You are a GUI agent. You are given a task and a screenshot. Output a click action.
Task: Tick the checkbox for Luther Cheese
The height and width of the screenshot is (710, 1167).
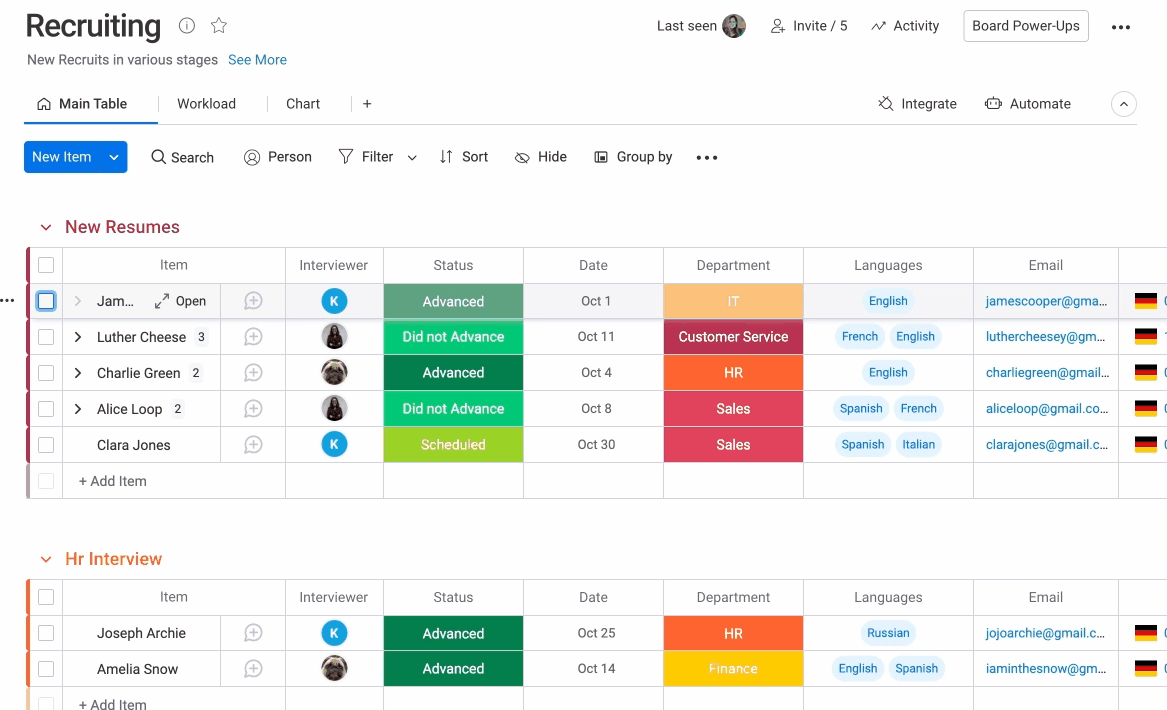(46, 337)
